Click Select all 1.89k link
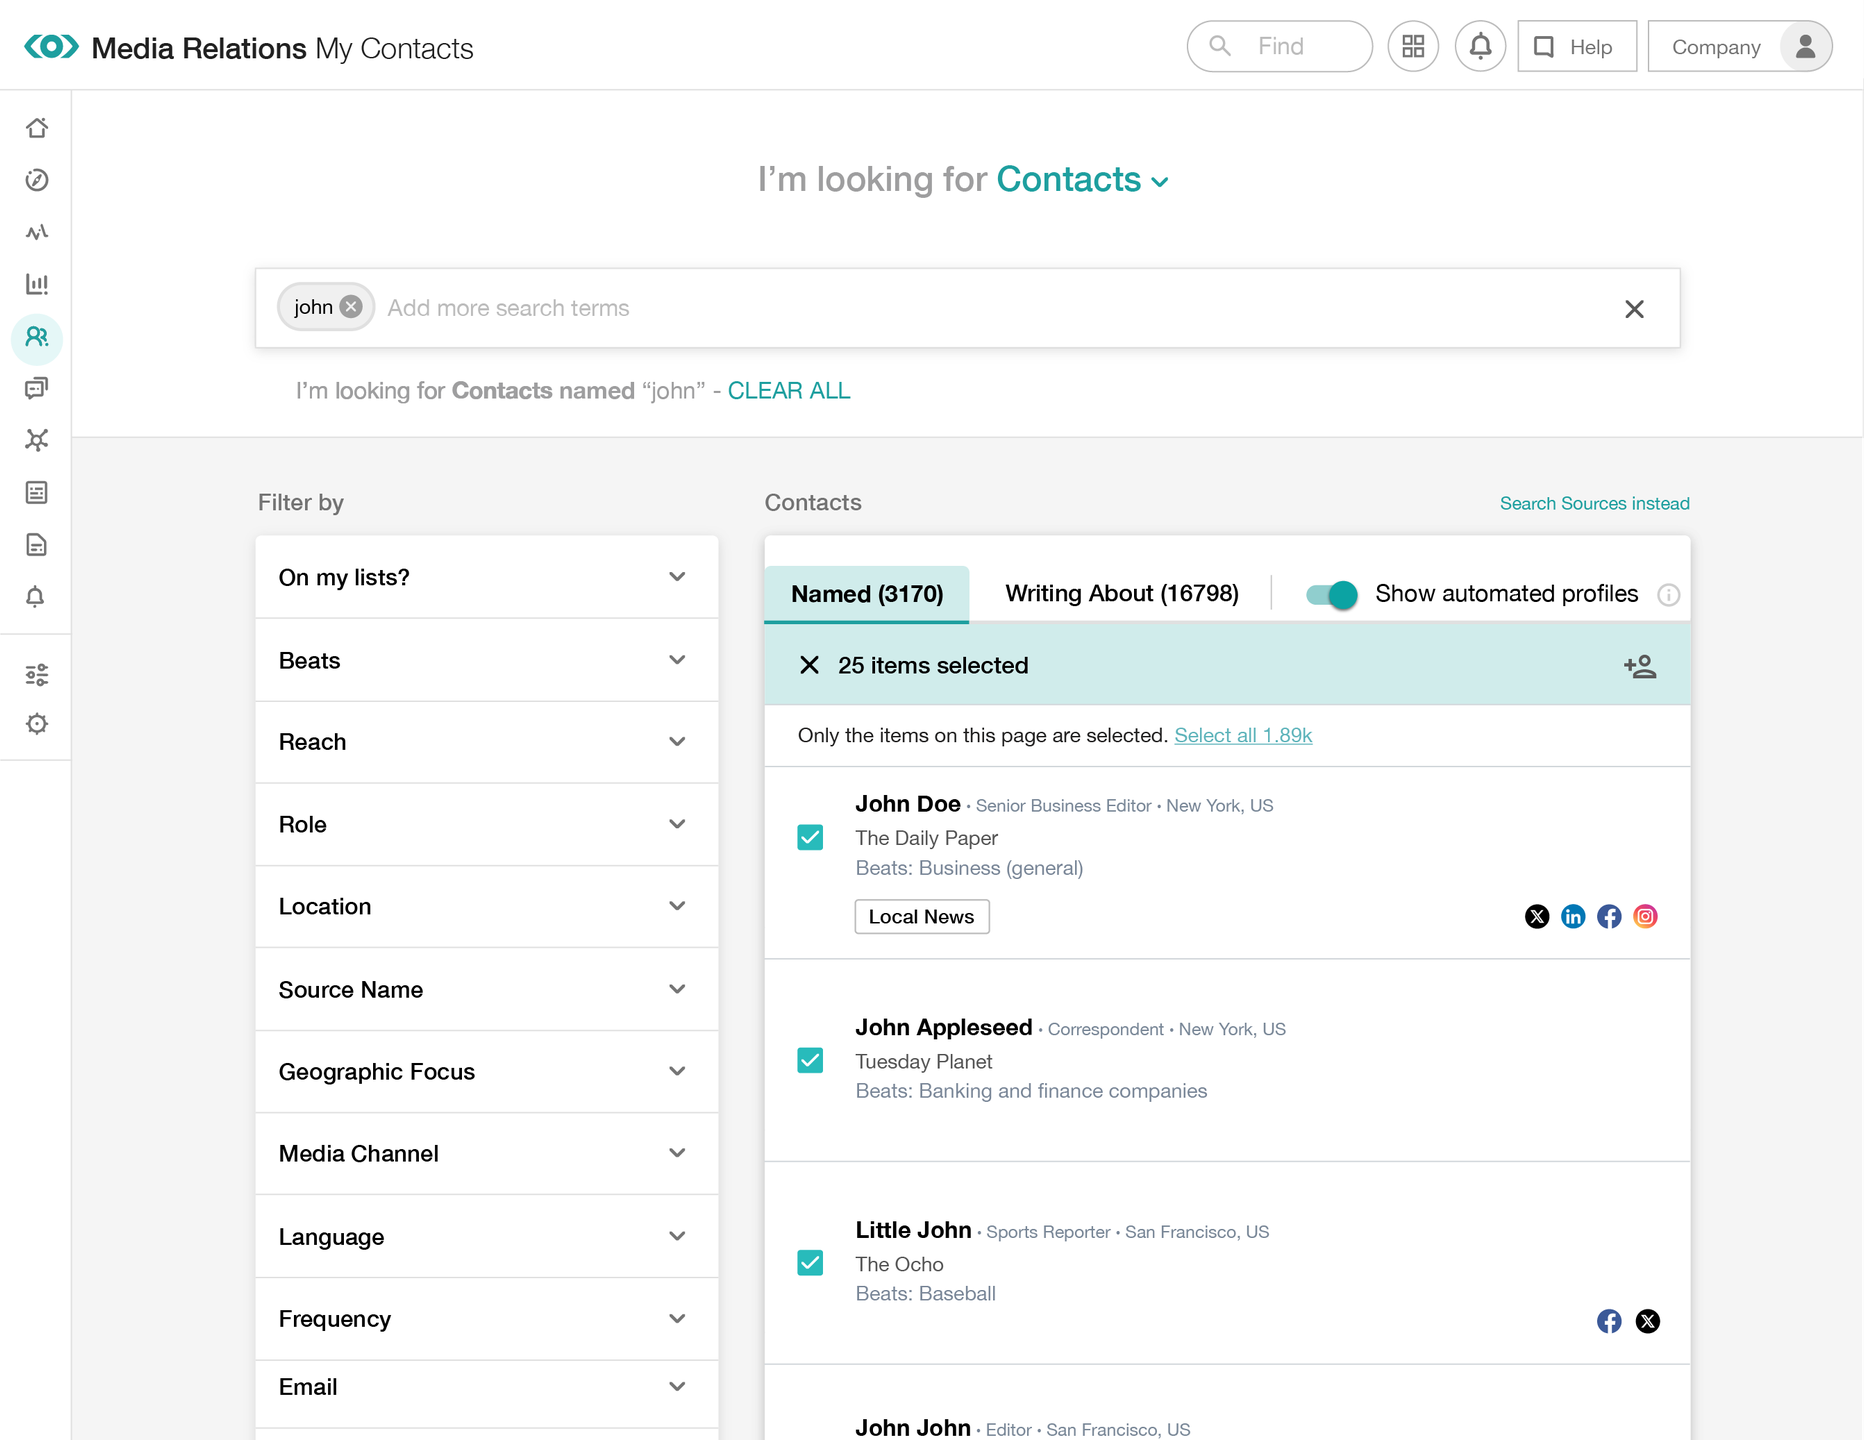 tap(1243, 735)
